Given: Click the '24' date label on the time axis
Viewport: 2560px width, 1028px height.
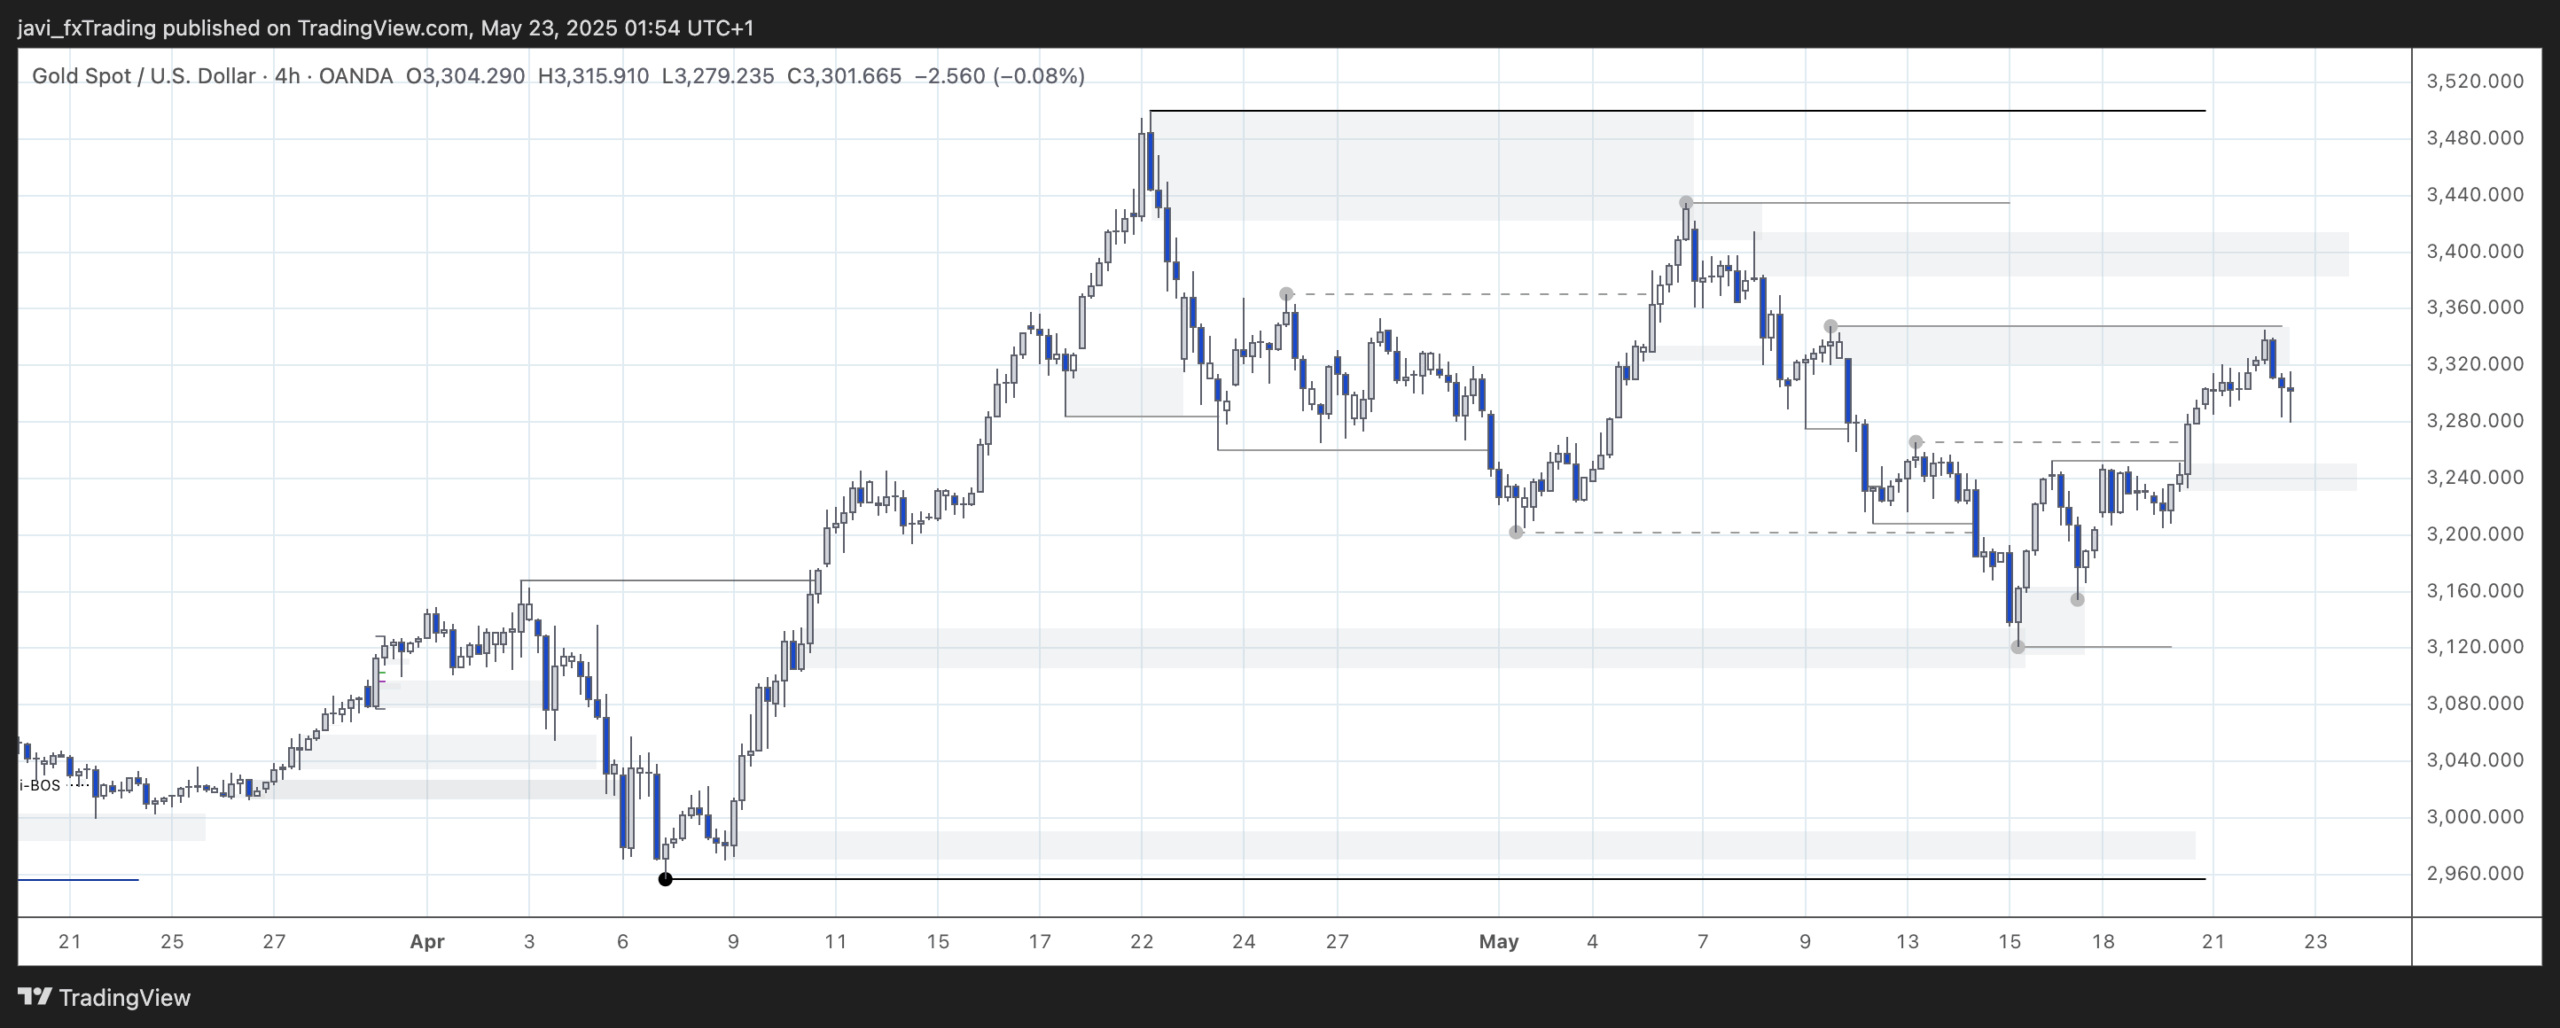Looking at the screenshot, I should [1244, 942].
